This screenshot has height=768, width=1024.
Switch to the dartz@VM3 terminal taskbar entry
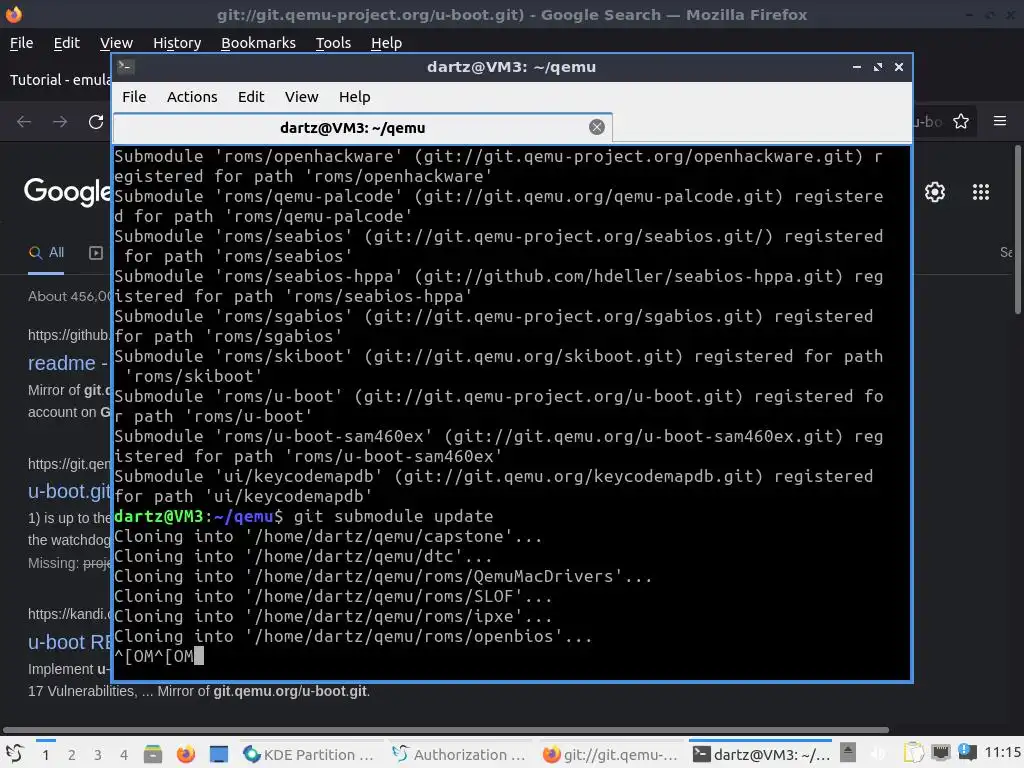point(761,754)
